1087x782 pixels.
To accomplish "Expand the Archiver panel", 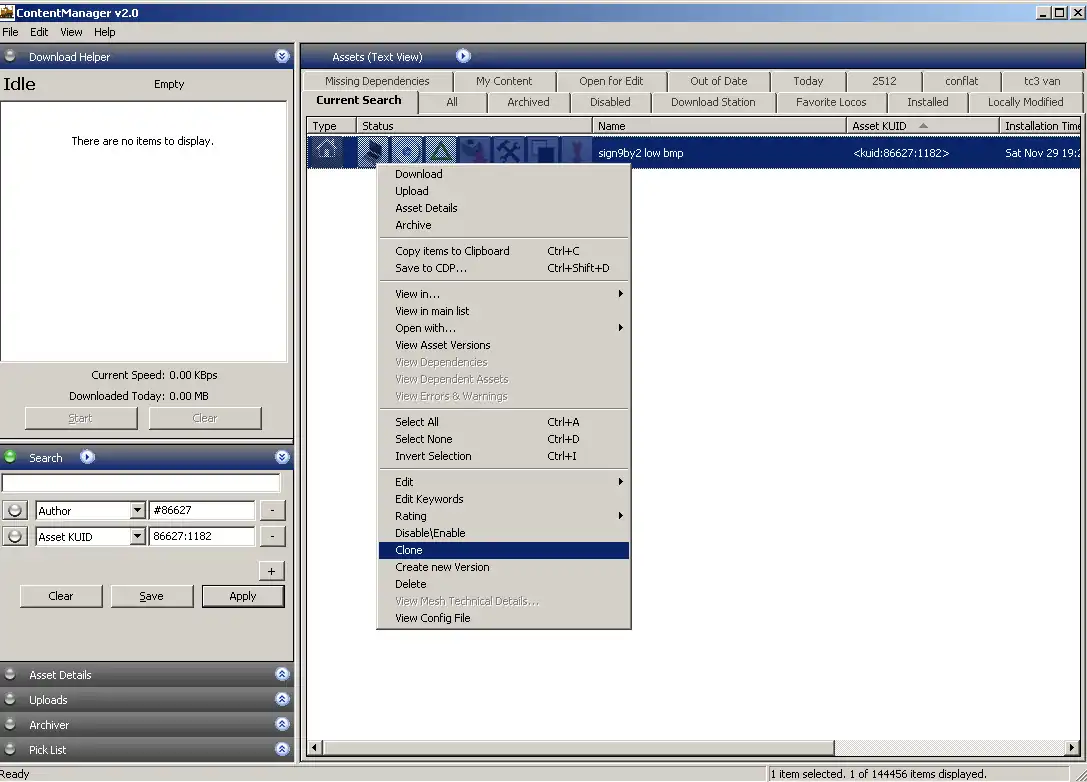I will 282,725.
